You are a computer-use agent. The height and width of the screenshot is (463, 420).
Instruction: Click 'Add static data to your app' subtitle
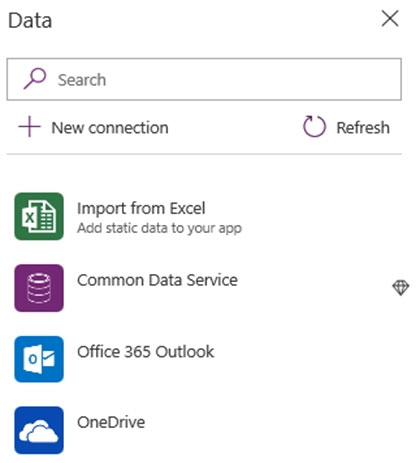159,229
